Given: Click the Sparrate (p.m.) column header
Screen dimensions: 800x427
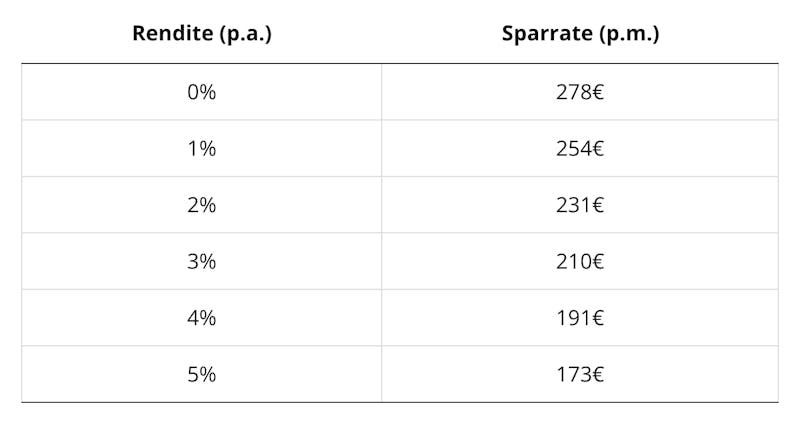Looking at the screenshot, I should (580, 34).
